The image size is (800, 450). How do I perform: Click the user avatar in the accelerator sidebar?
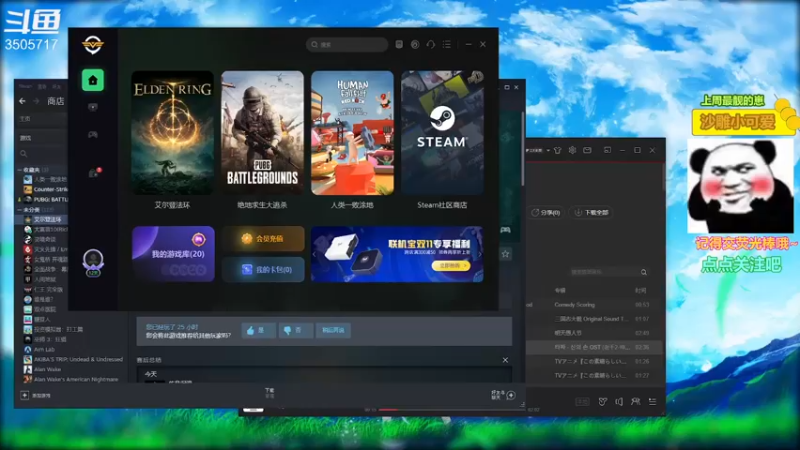93,262
